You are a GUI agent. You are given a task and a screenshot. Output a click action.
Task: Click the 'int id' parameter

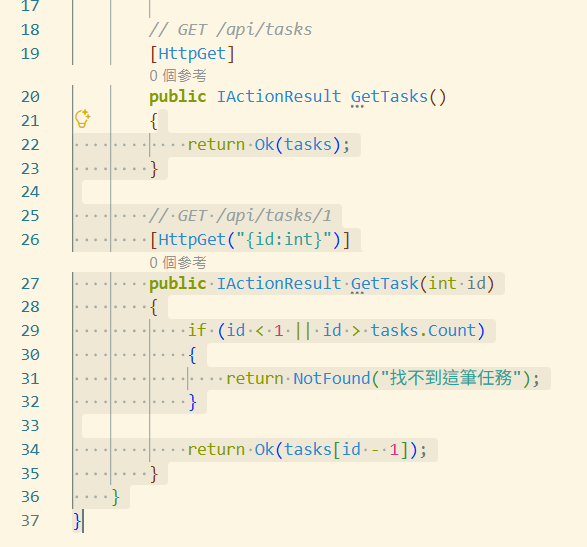point(457,283)
